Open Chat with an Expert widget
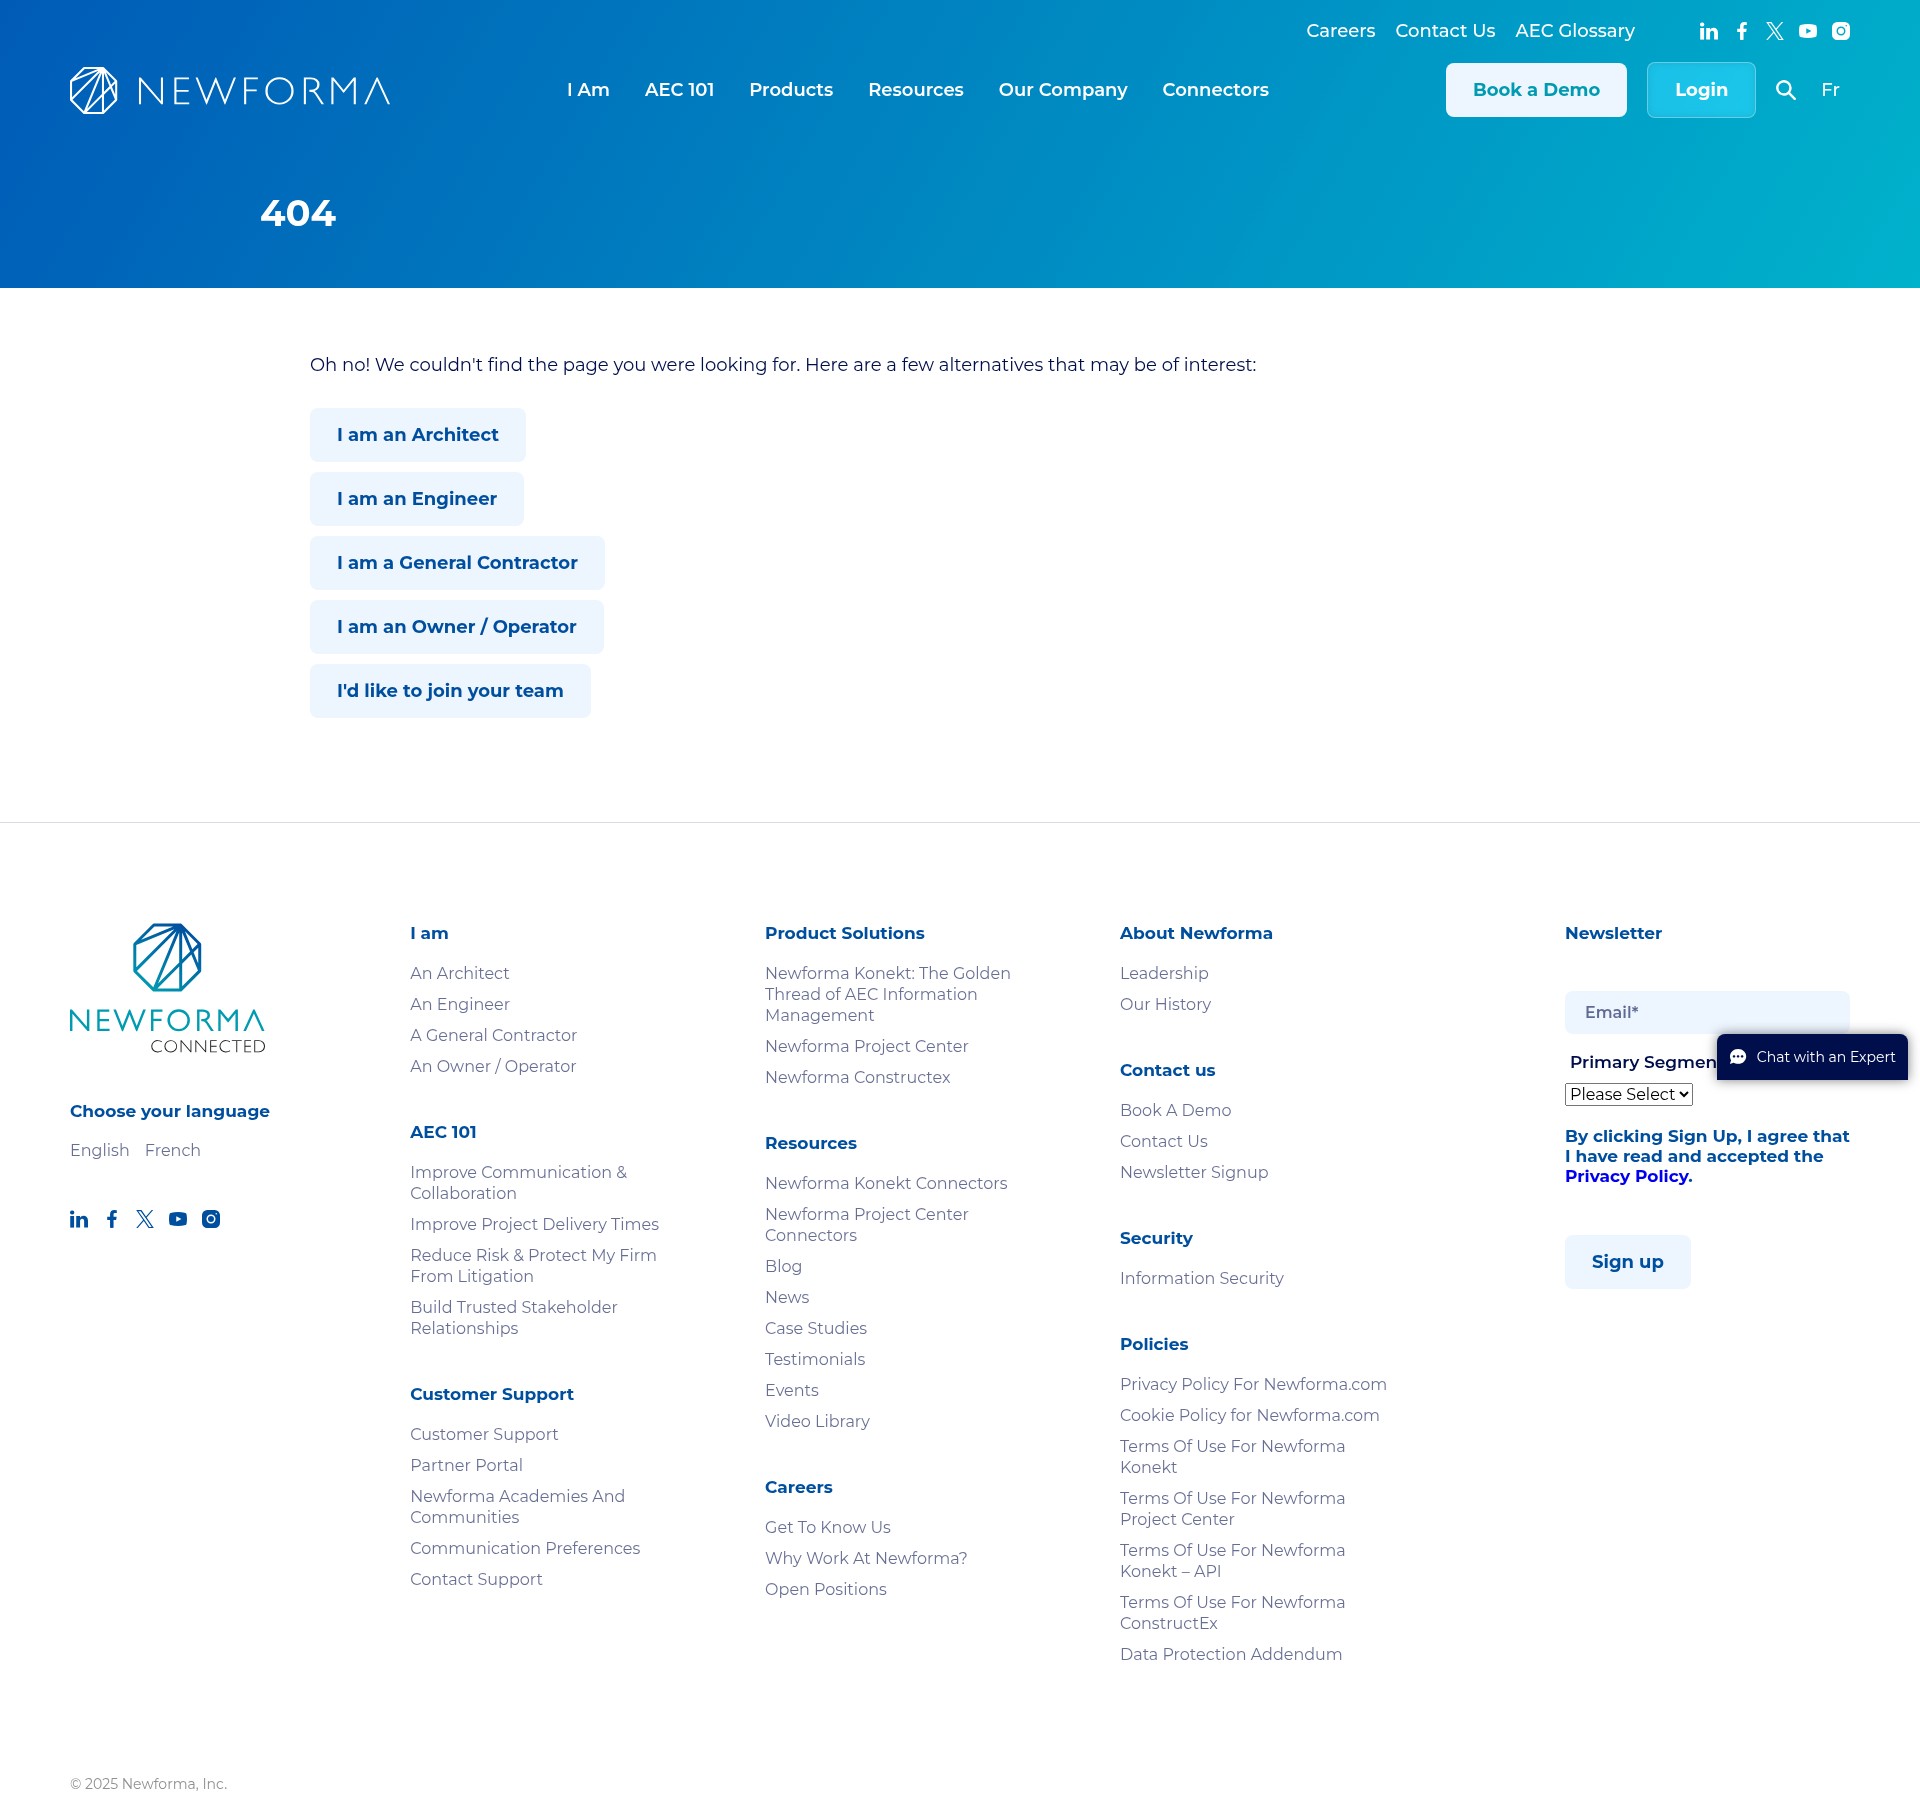 pyautogui.click(x=1812, y=1057)
